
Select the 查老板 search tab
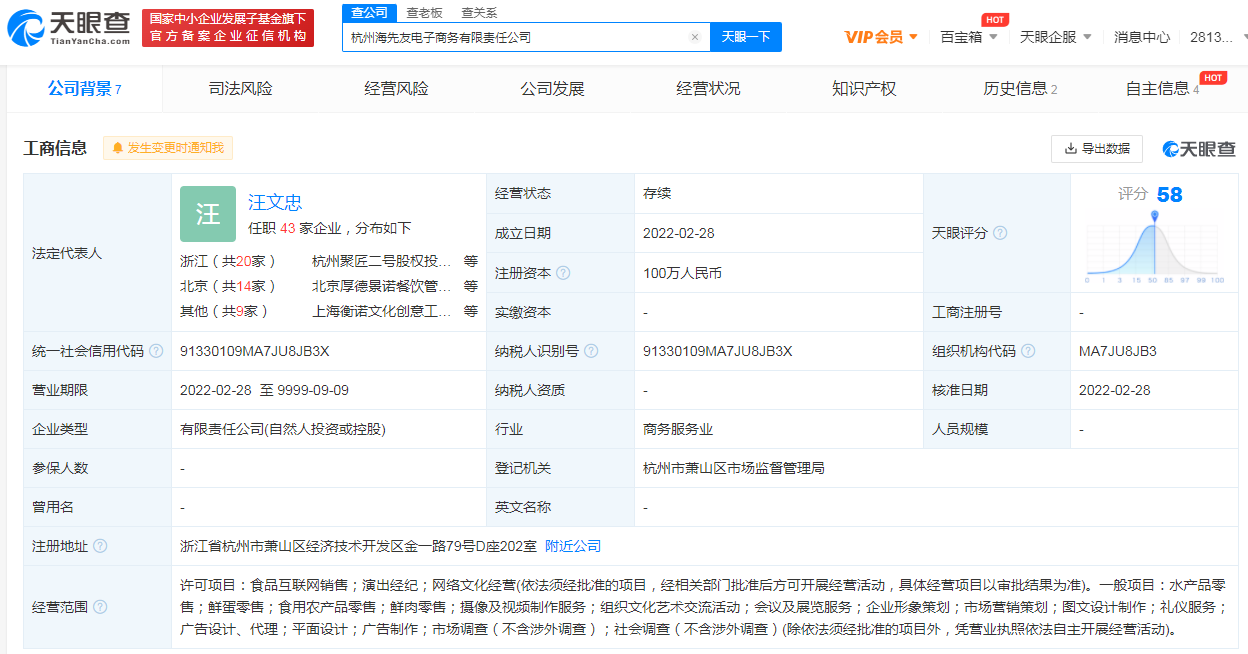click(x=425, y=13)
